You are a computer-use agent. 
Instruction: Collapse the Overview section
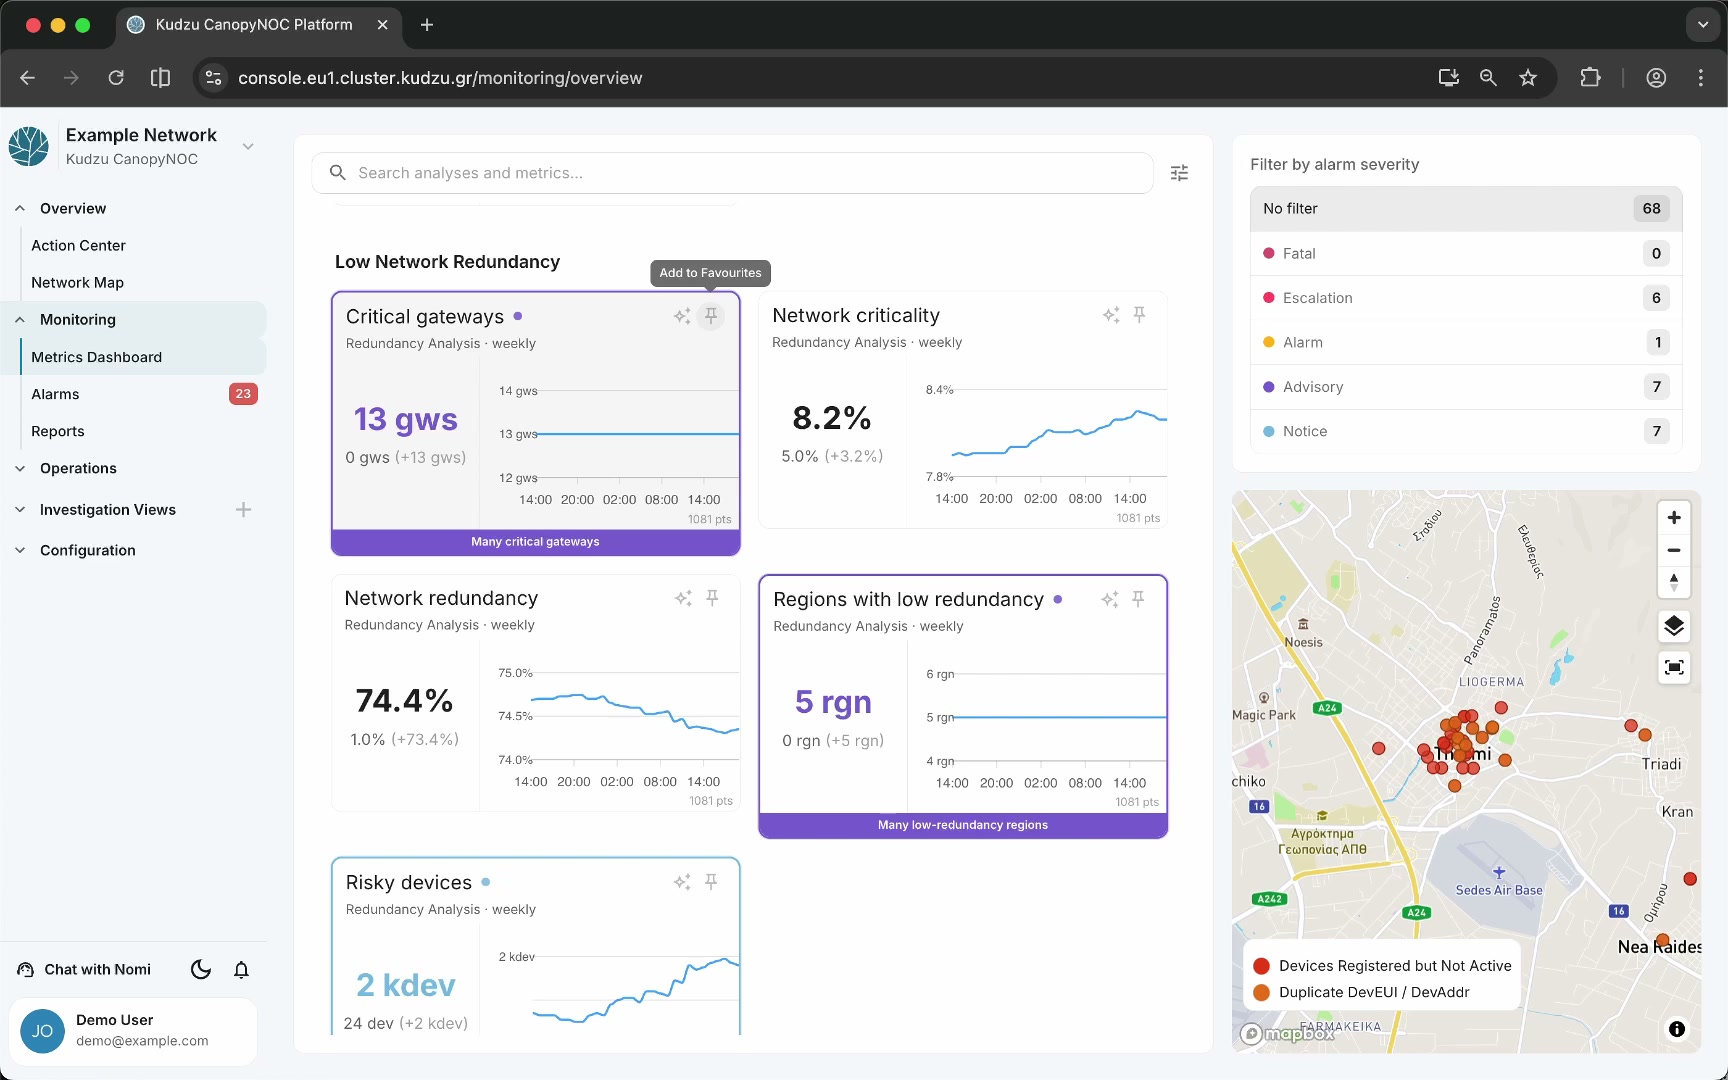(20, 209)
